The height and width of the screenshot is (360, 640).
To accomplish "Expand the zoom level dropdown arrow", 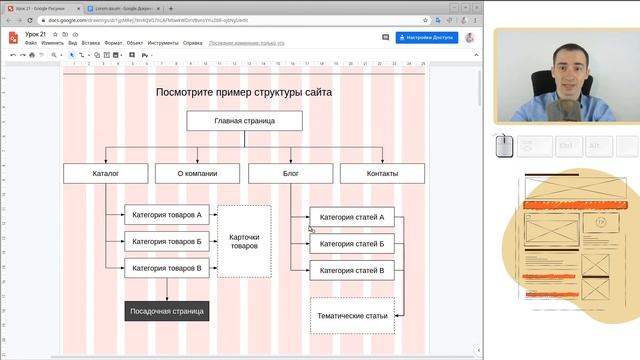I will click(x=61, y=56).
